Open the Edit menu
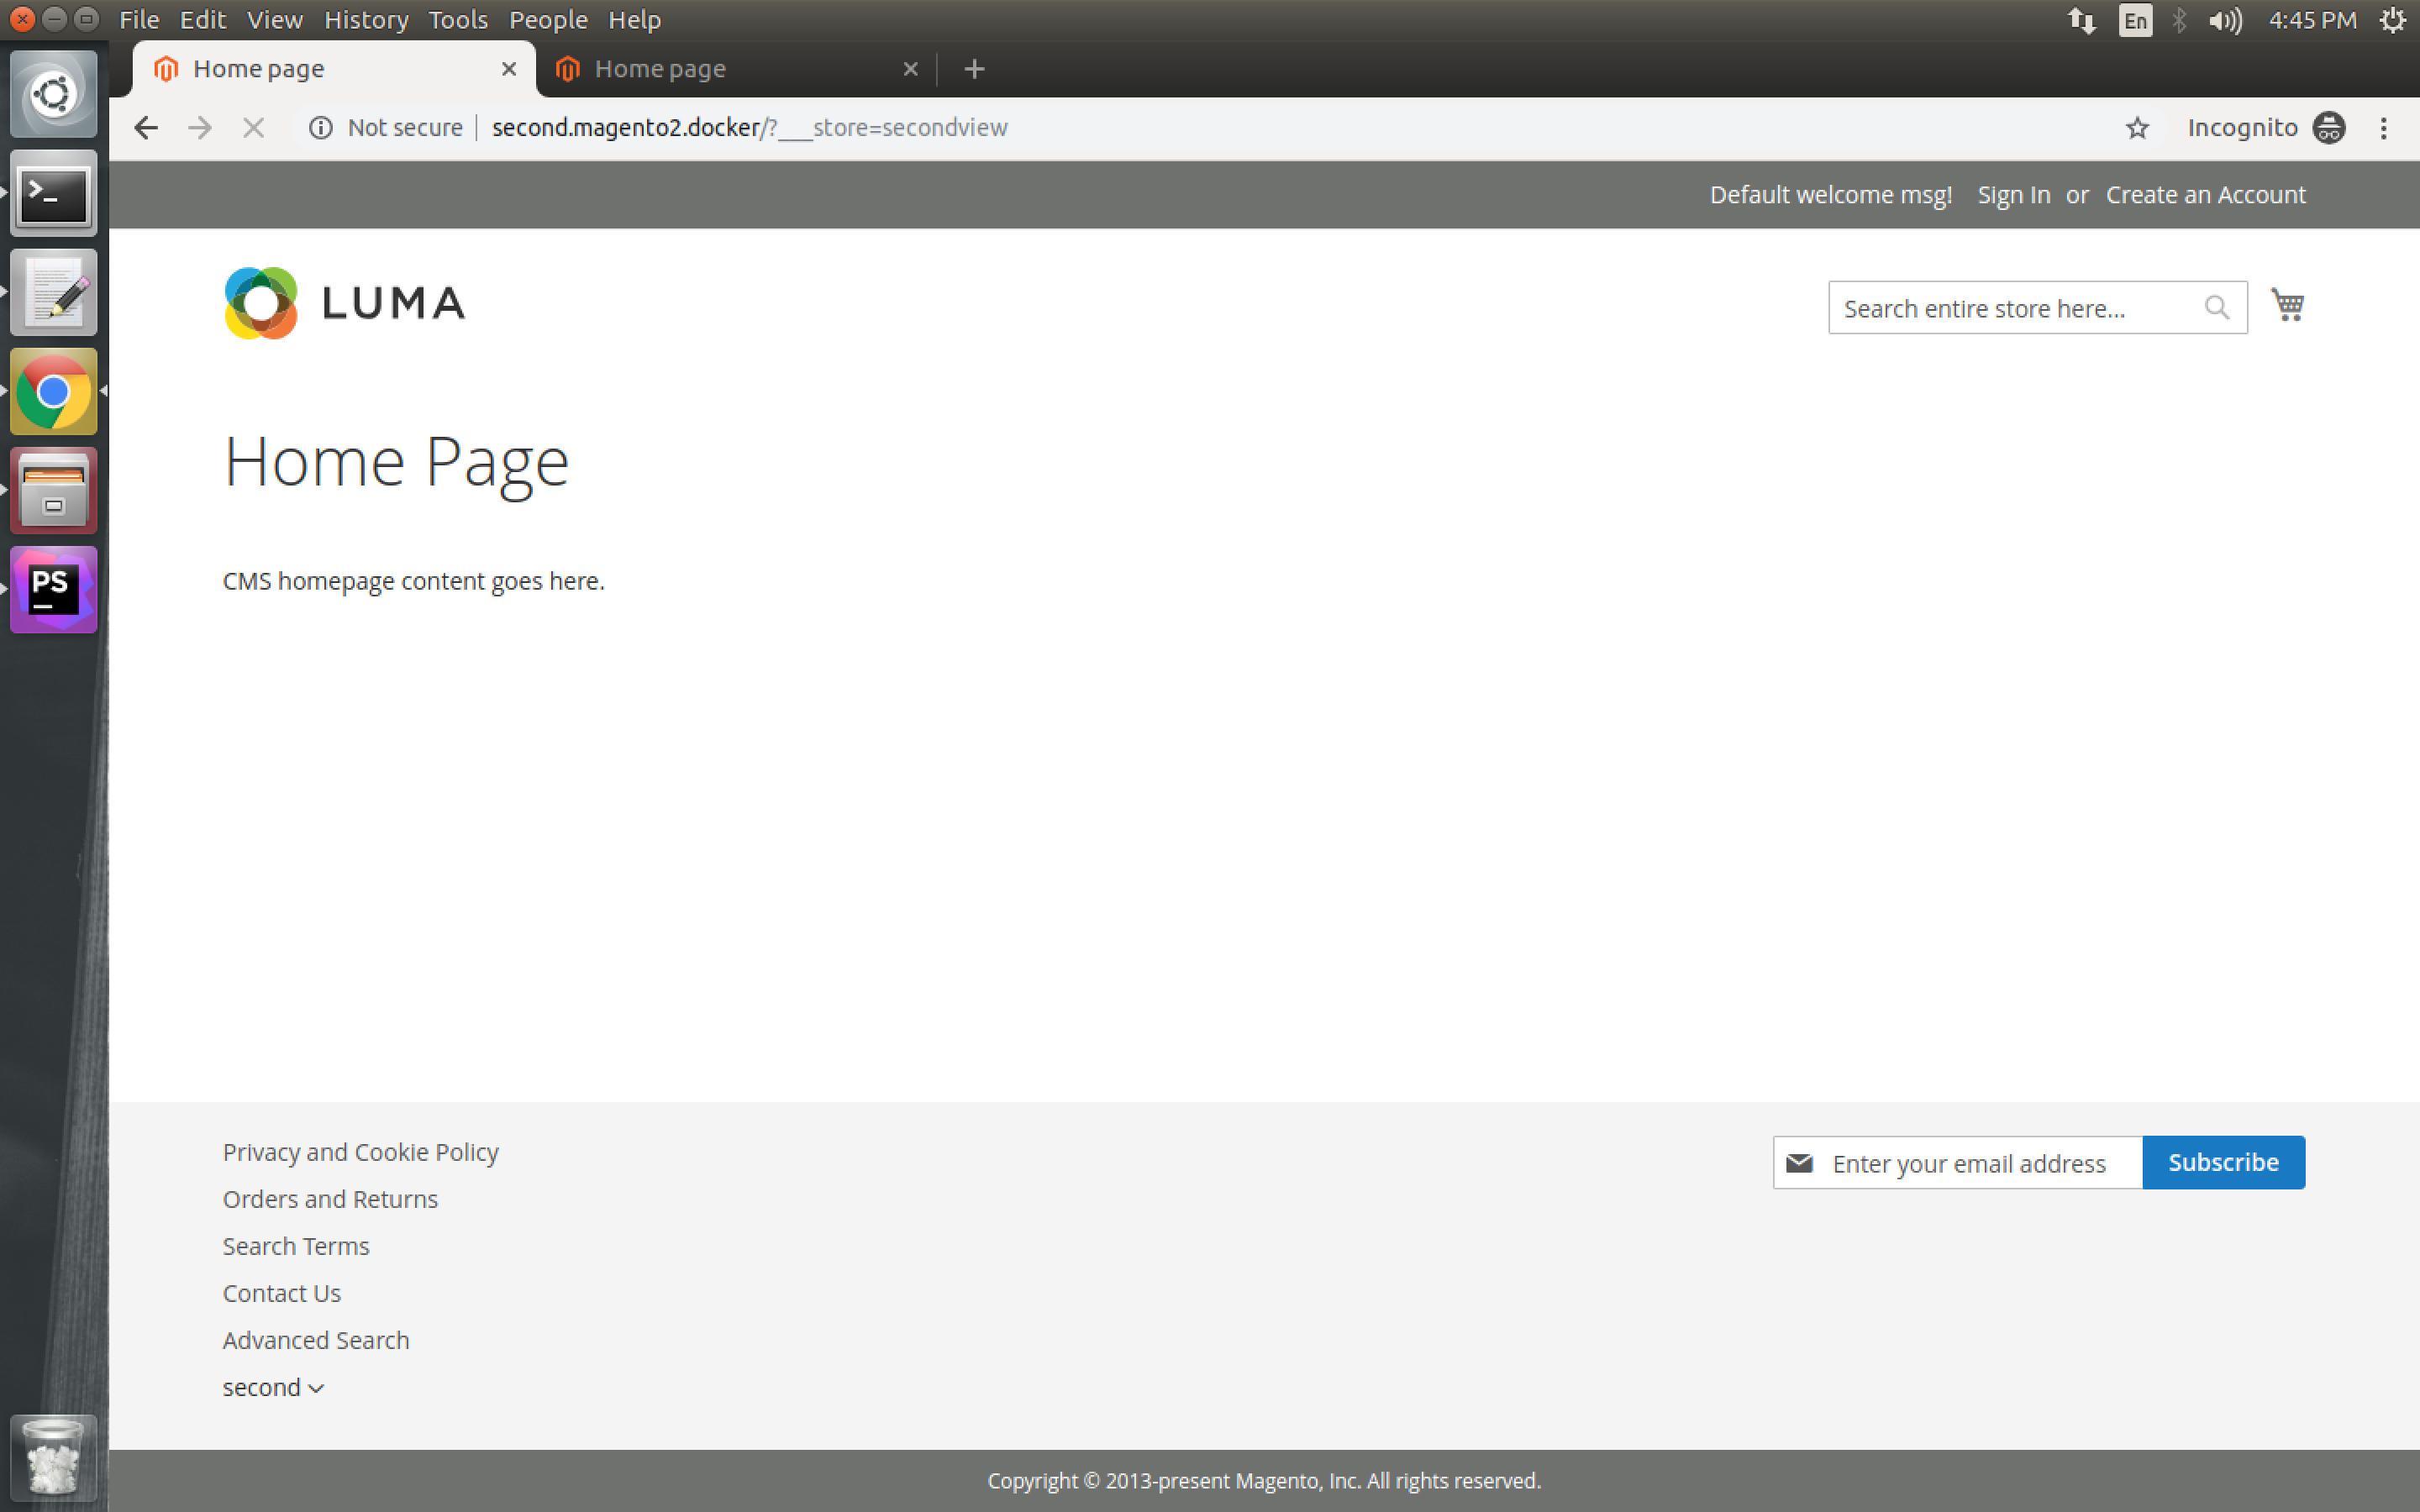This screenshot has height=1512, width=2420. [203, 20]
